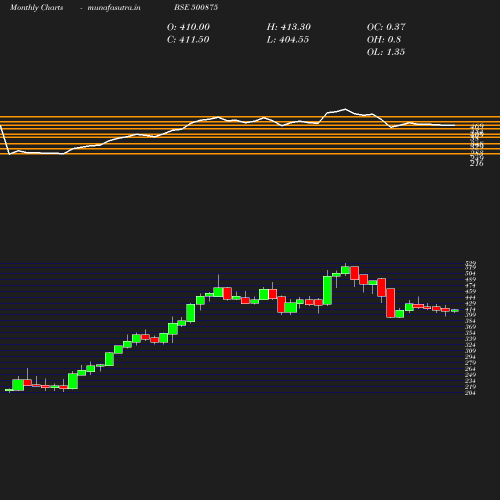Click the low price L: 404.55

click(x=288, y=40)
